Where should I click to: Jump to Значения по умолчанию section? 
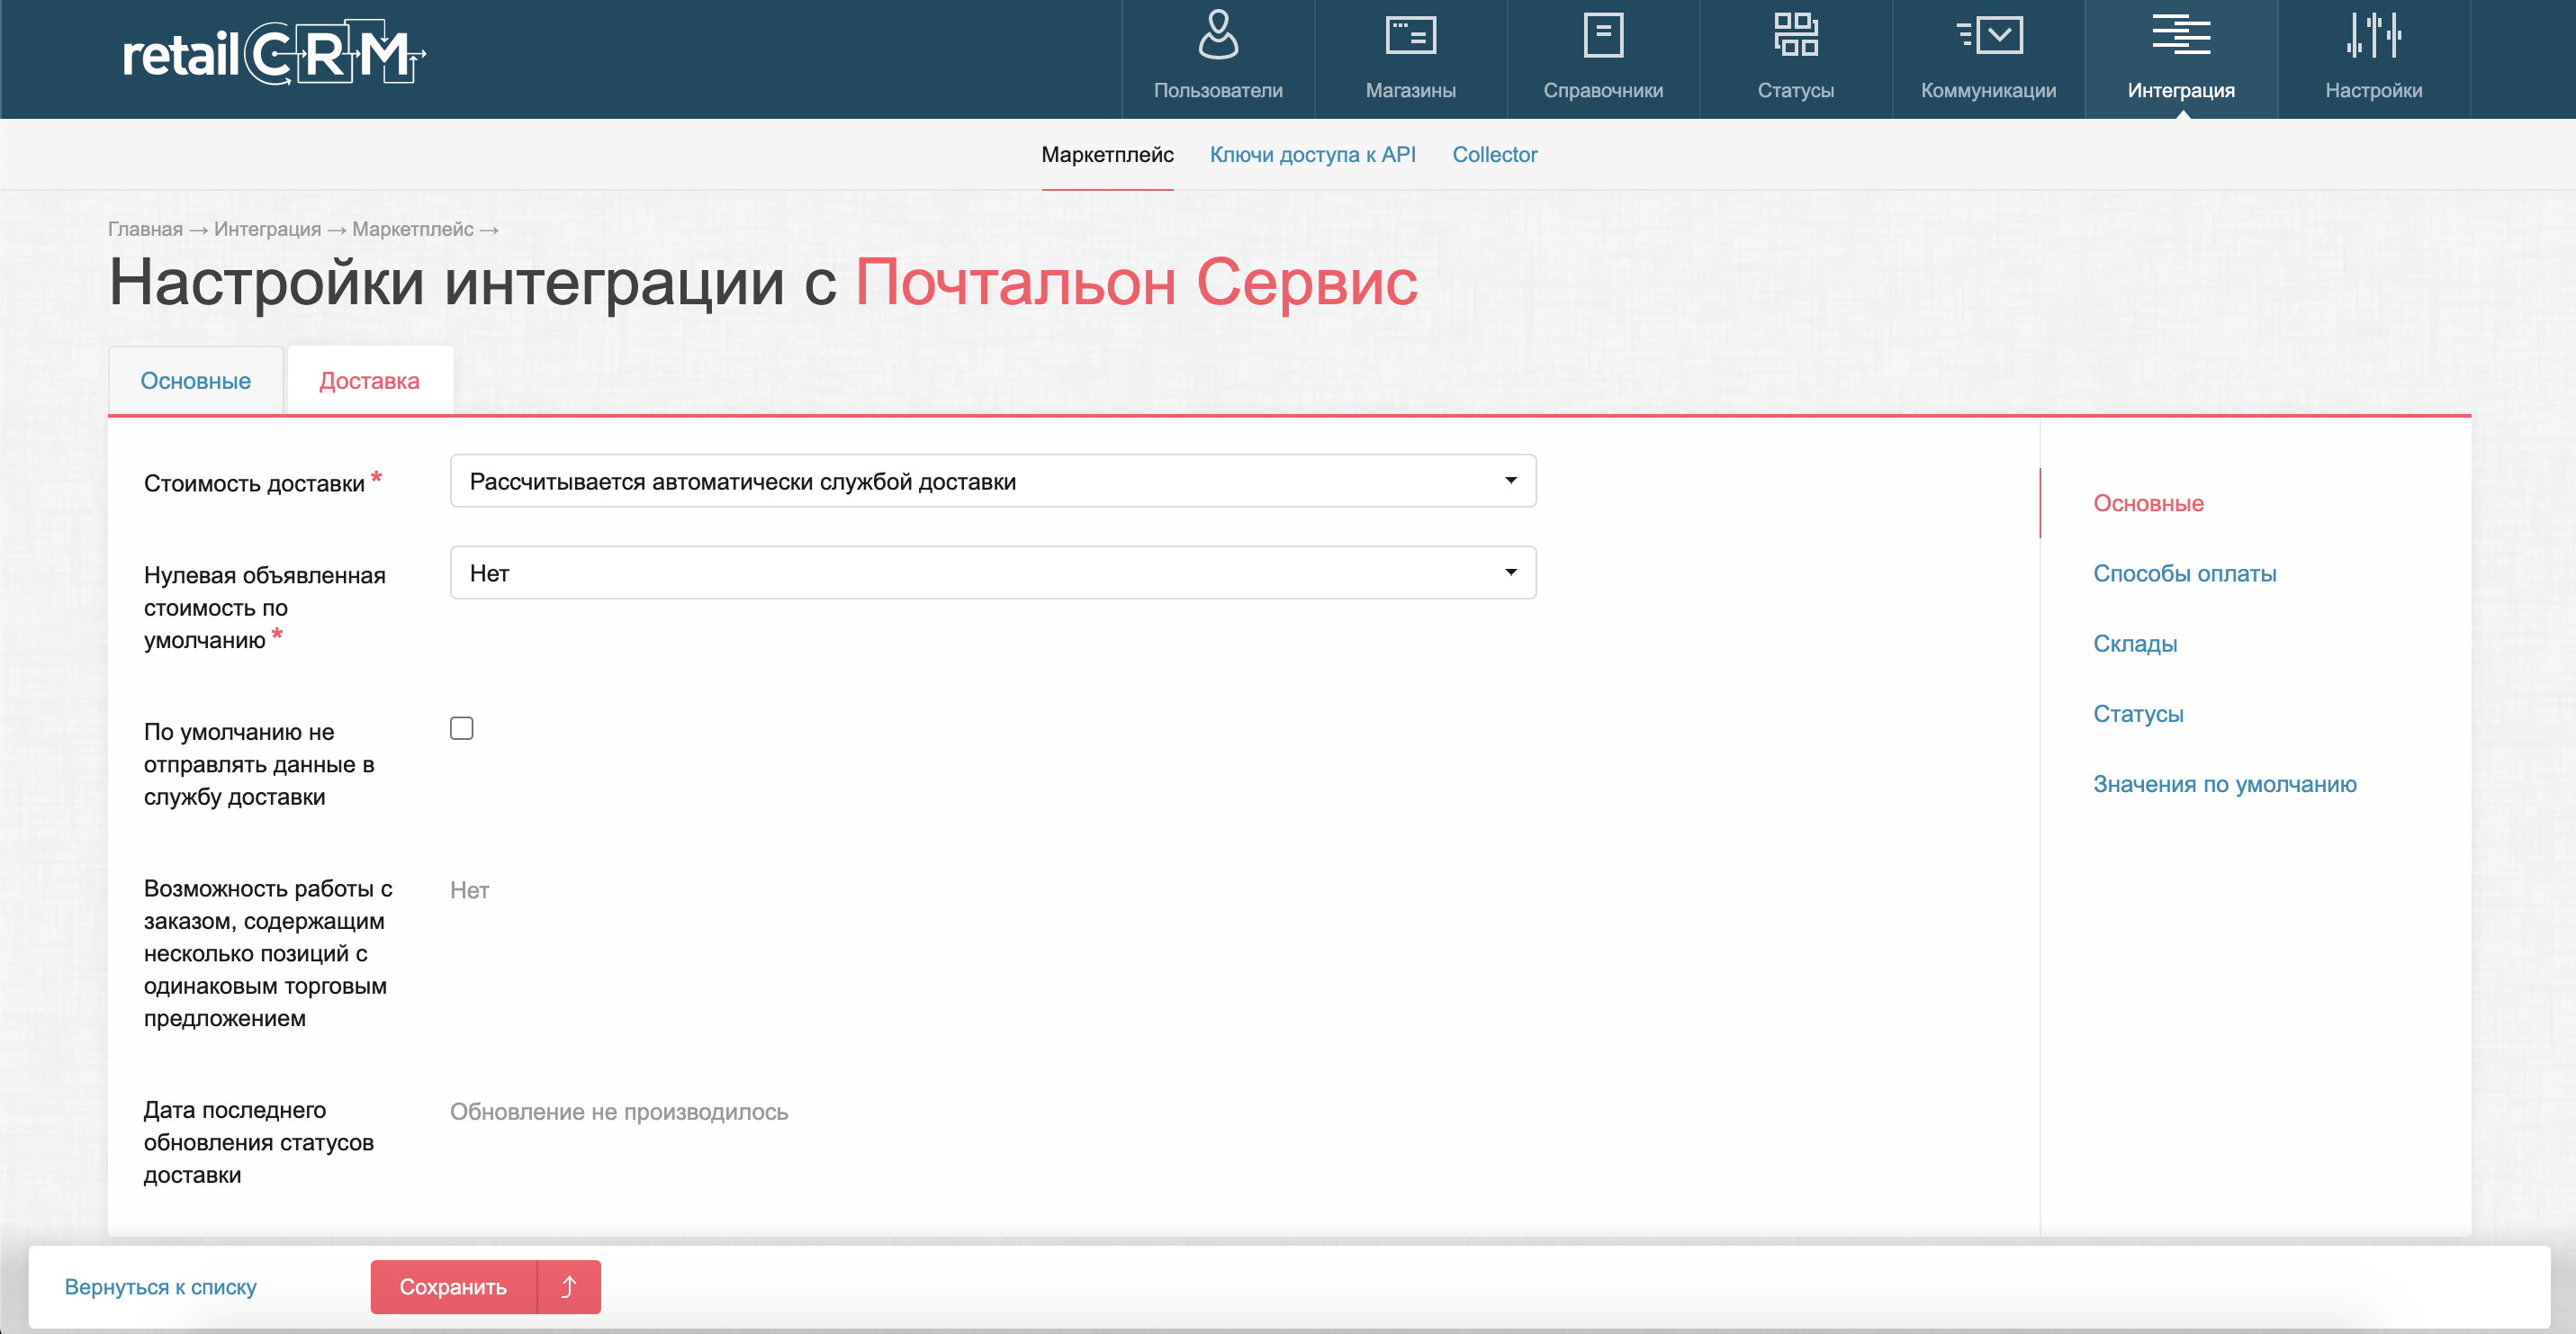[2224, 783]
